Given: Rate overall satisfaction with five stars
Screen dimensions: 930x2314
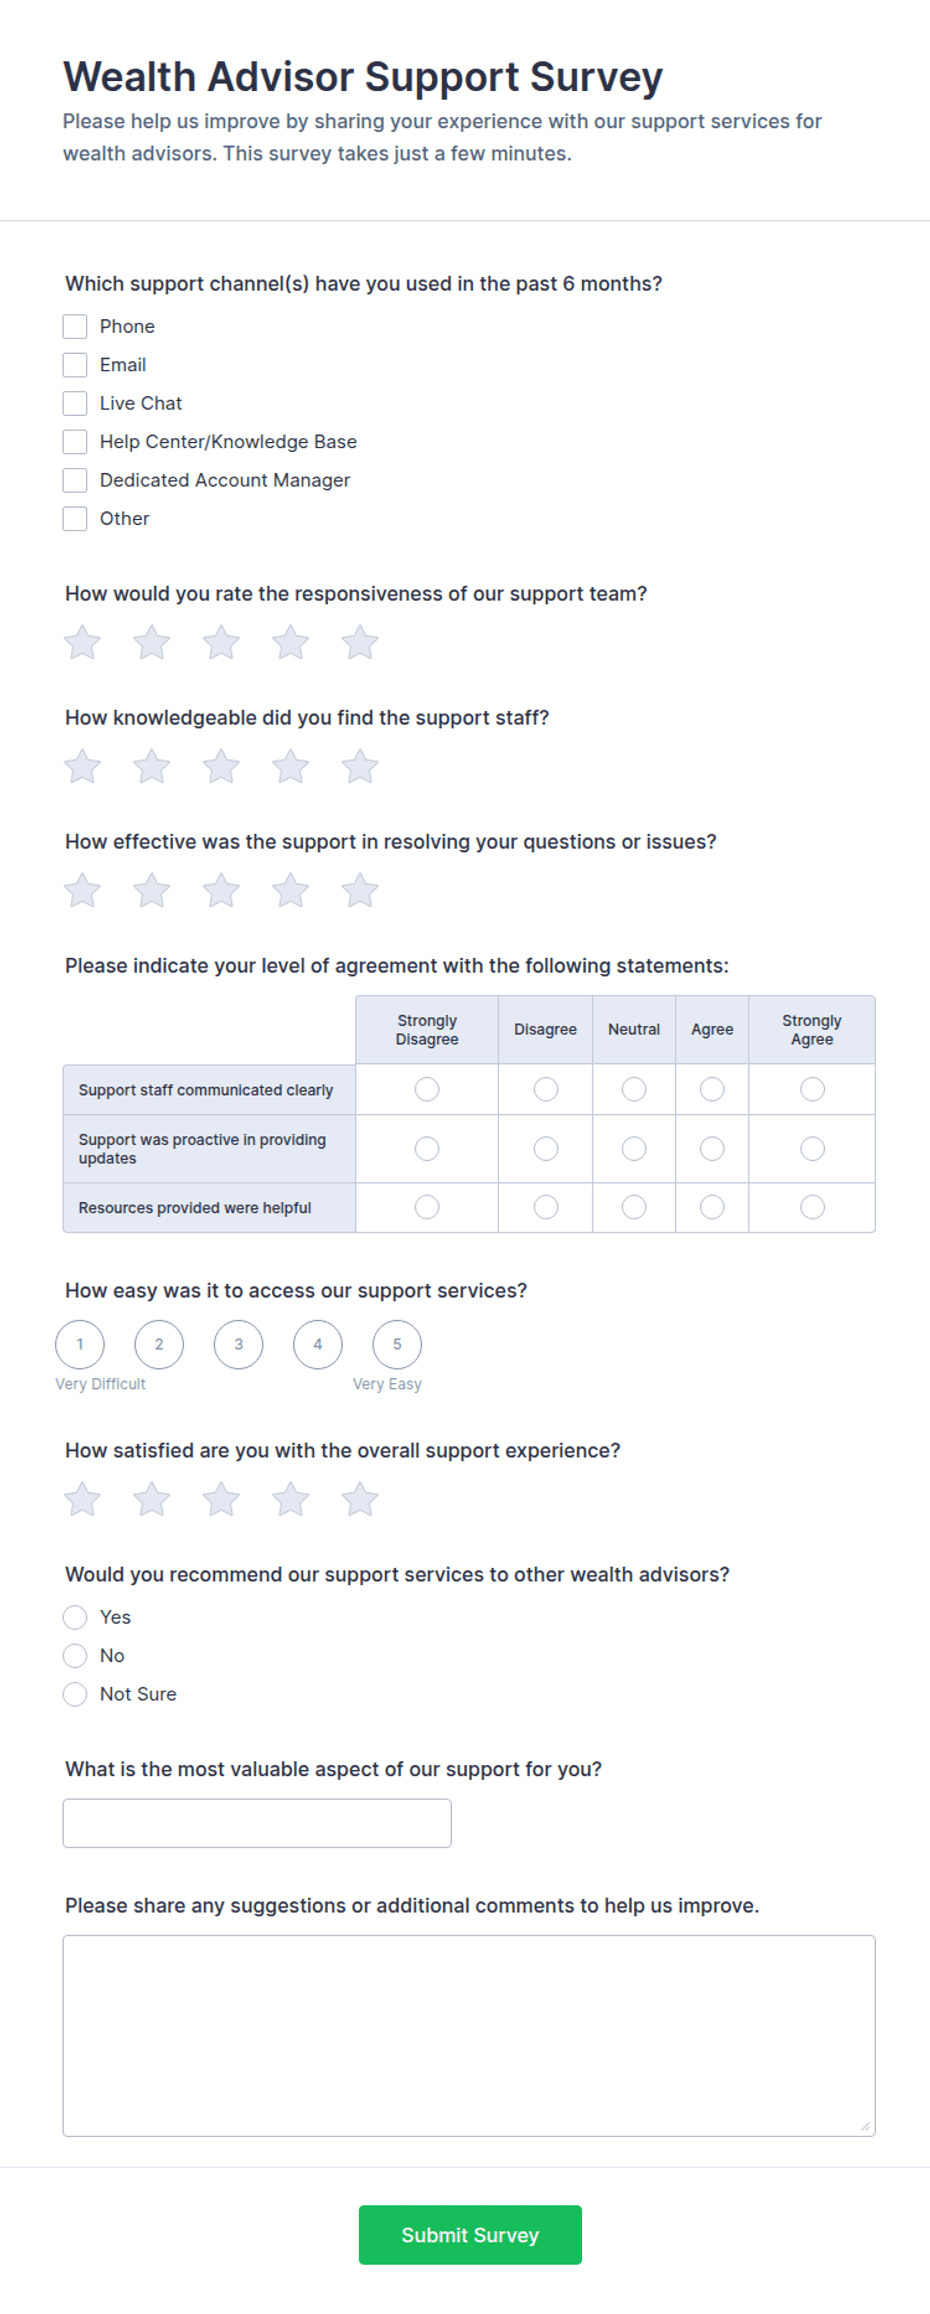Looking at the screenshot, I should click(360, 1500).
